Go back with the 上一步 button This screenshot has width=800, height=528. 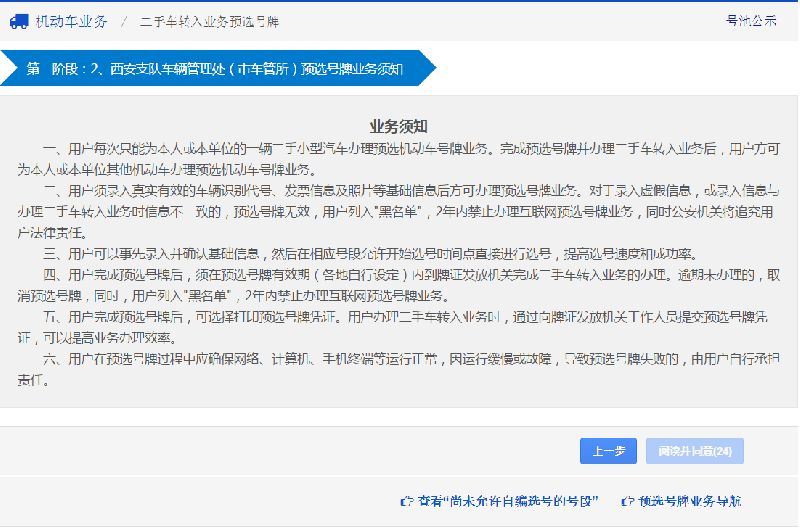[608, 451]
